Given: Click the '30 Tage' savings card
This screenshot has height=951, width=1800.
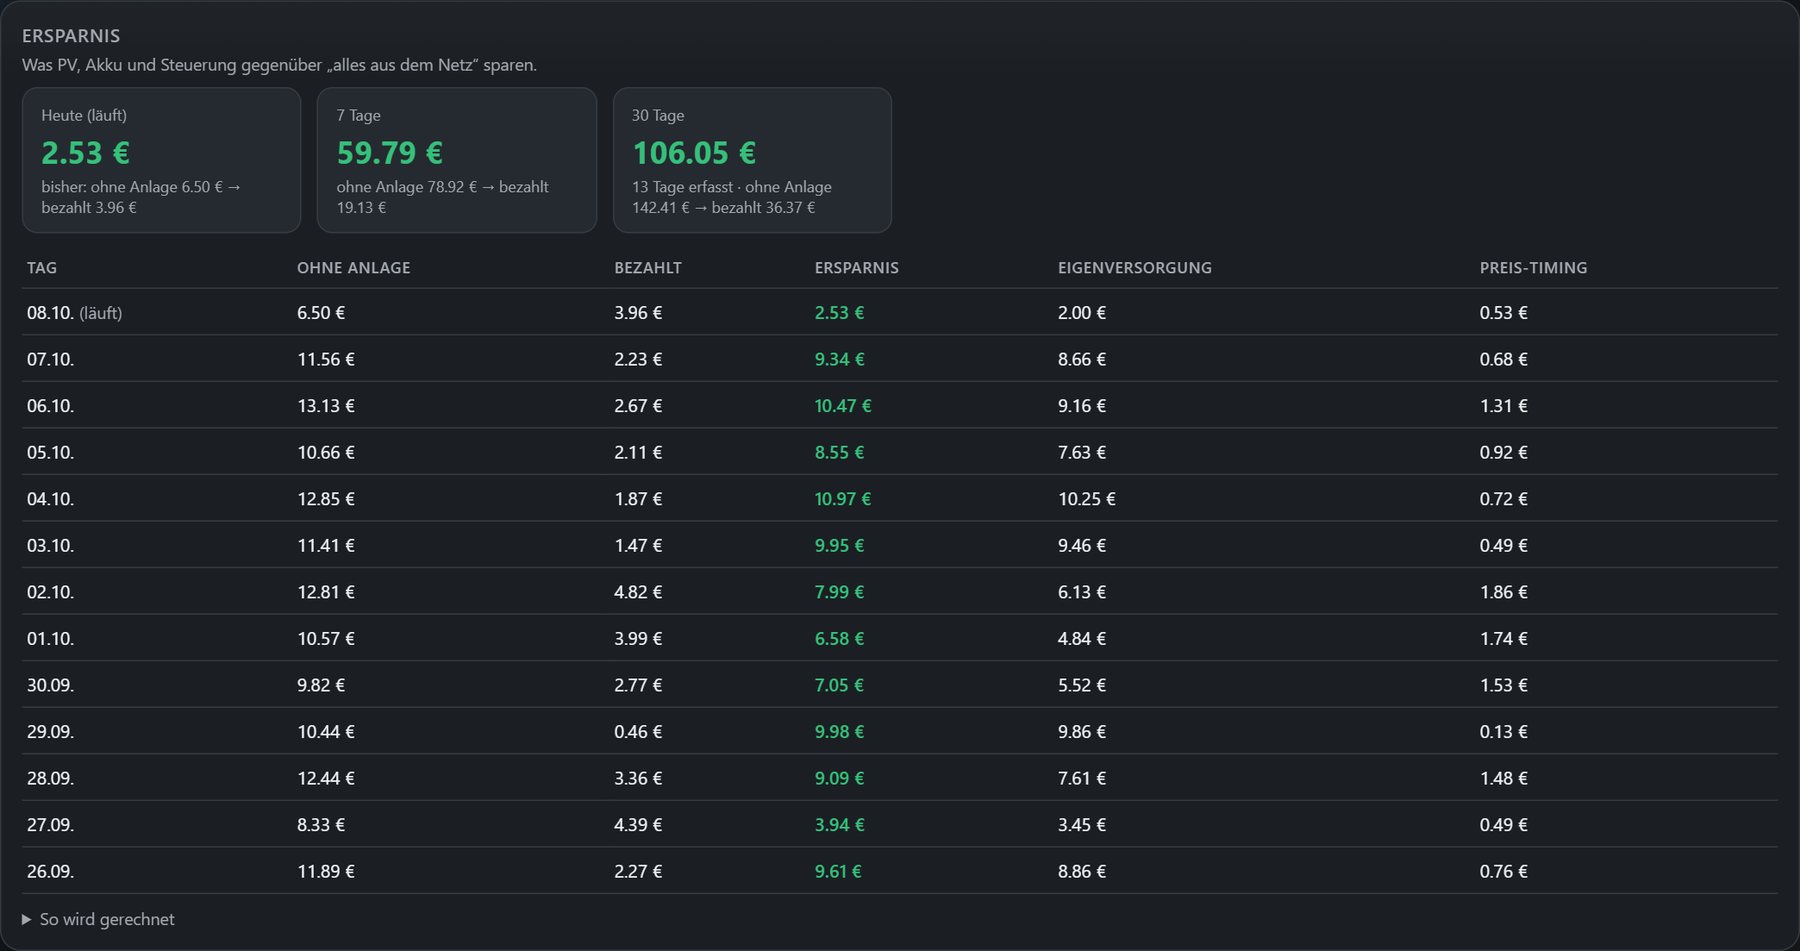Looking at the screenshot, I should click(752, 160).
